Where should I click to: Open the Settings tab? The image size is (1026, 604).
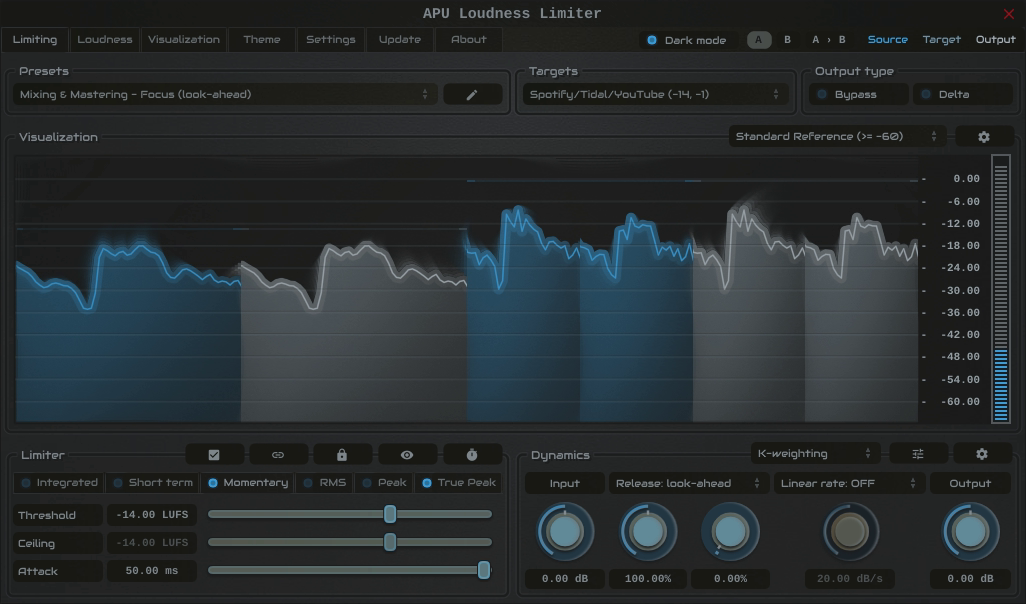pos(331,39)
